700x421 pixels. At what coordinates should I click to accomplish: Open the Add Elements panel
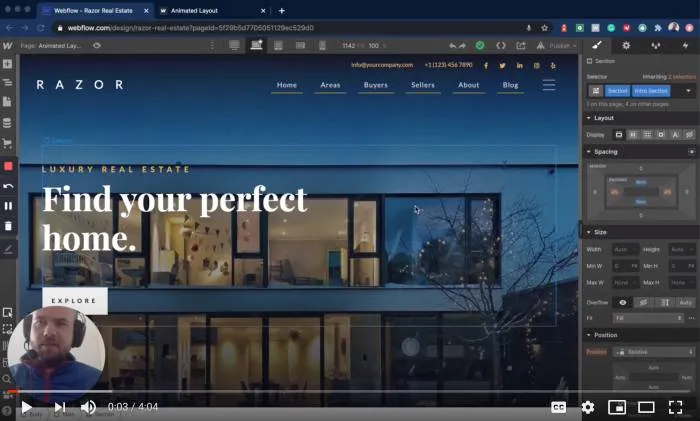(8, 64)
